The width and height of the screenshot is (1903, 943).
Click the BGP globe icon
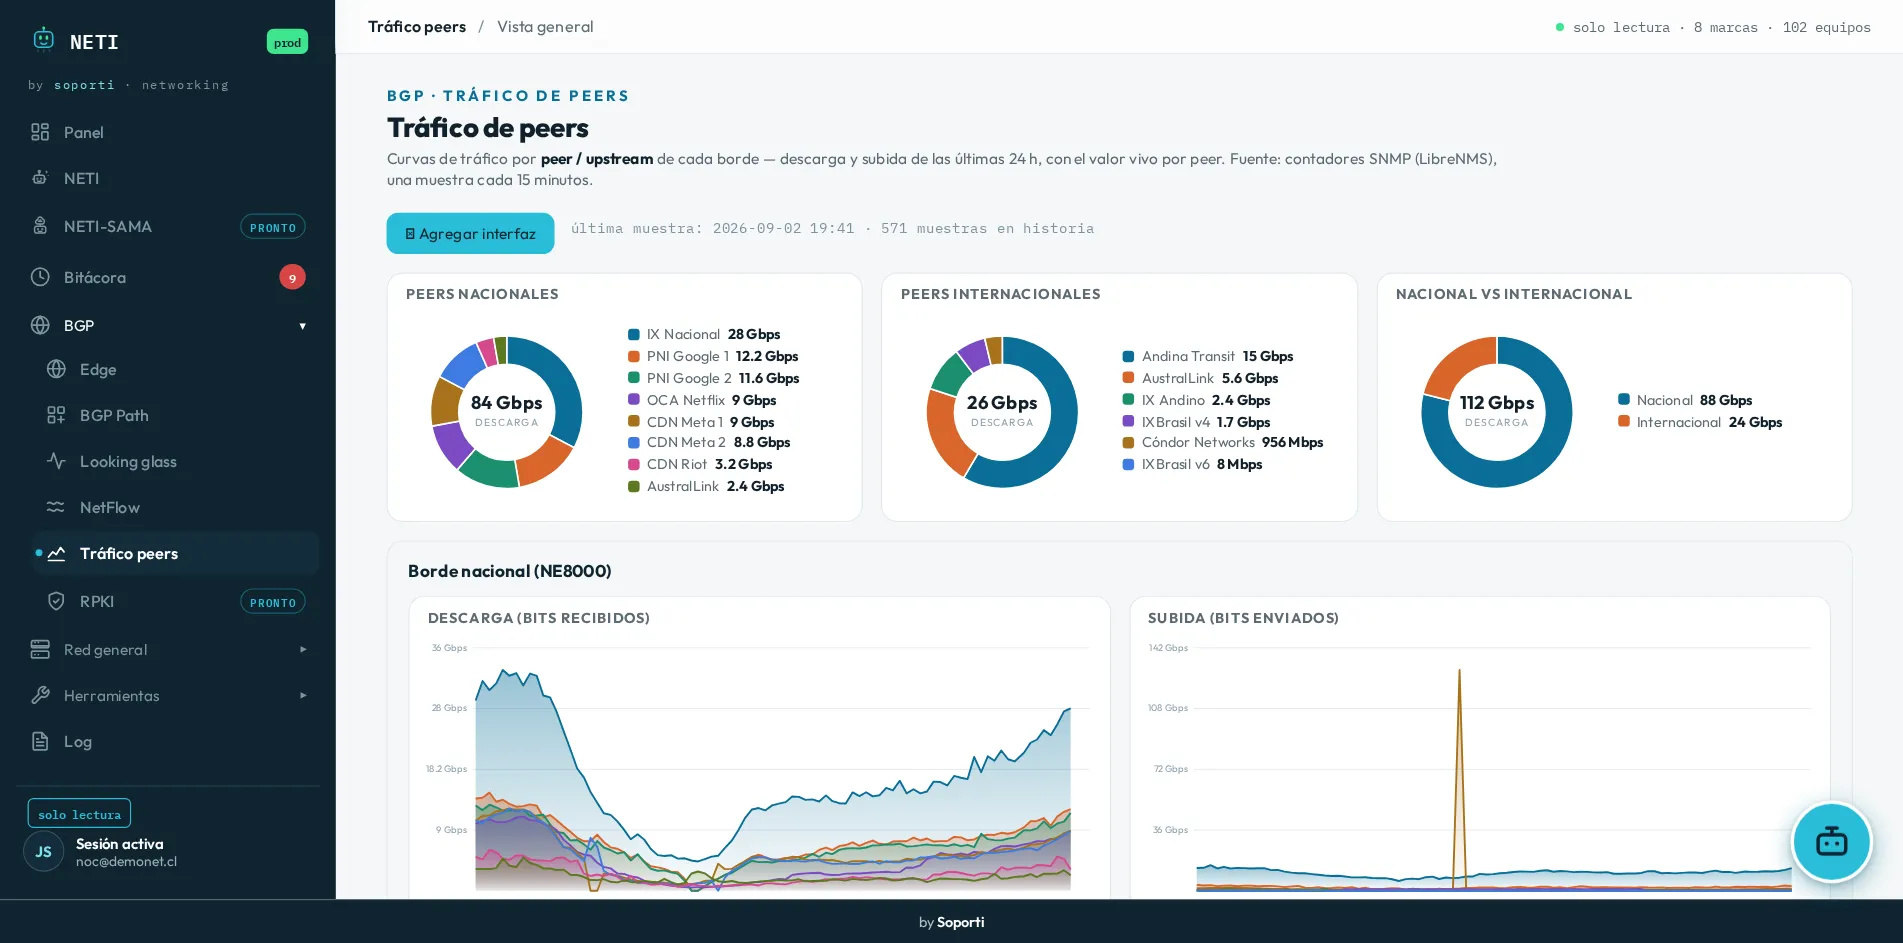pyautogui.click(x=40, y=325)
